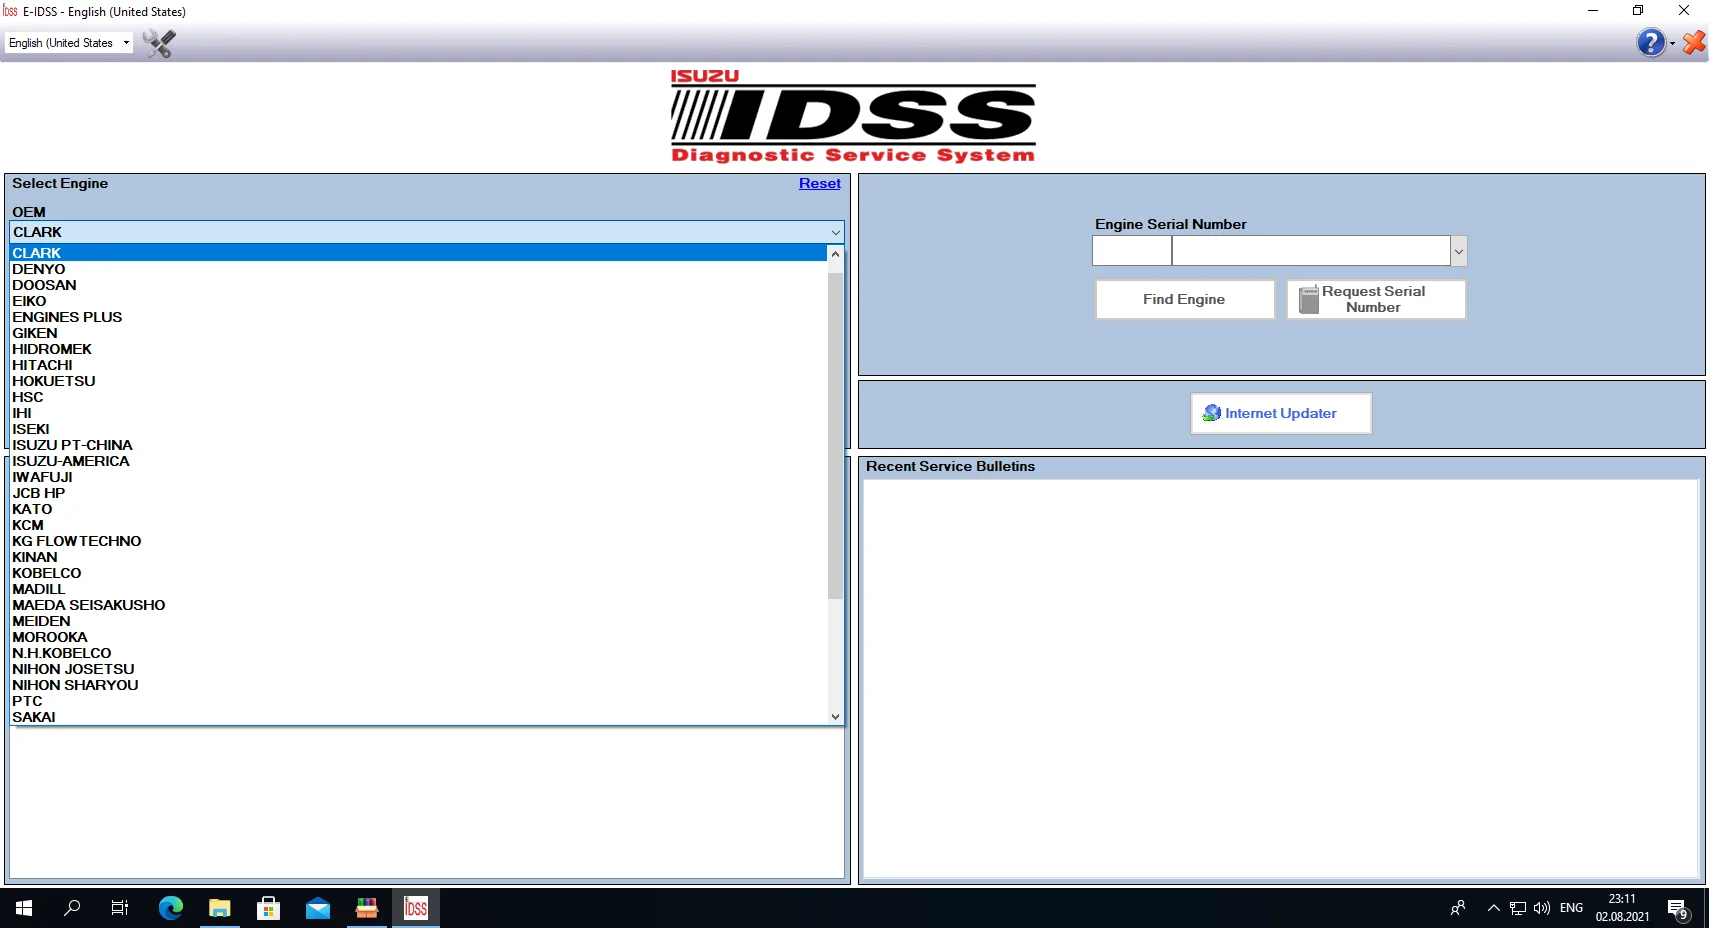This screenshot has width=1709, height=928.
Task: Click the Reset link
Action: [819, 183]
